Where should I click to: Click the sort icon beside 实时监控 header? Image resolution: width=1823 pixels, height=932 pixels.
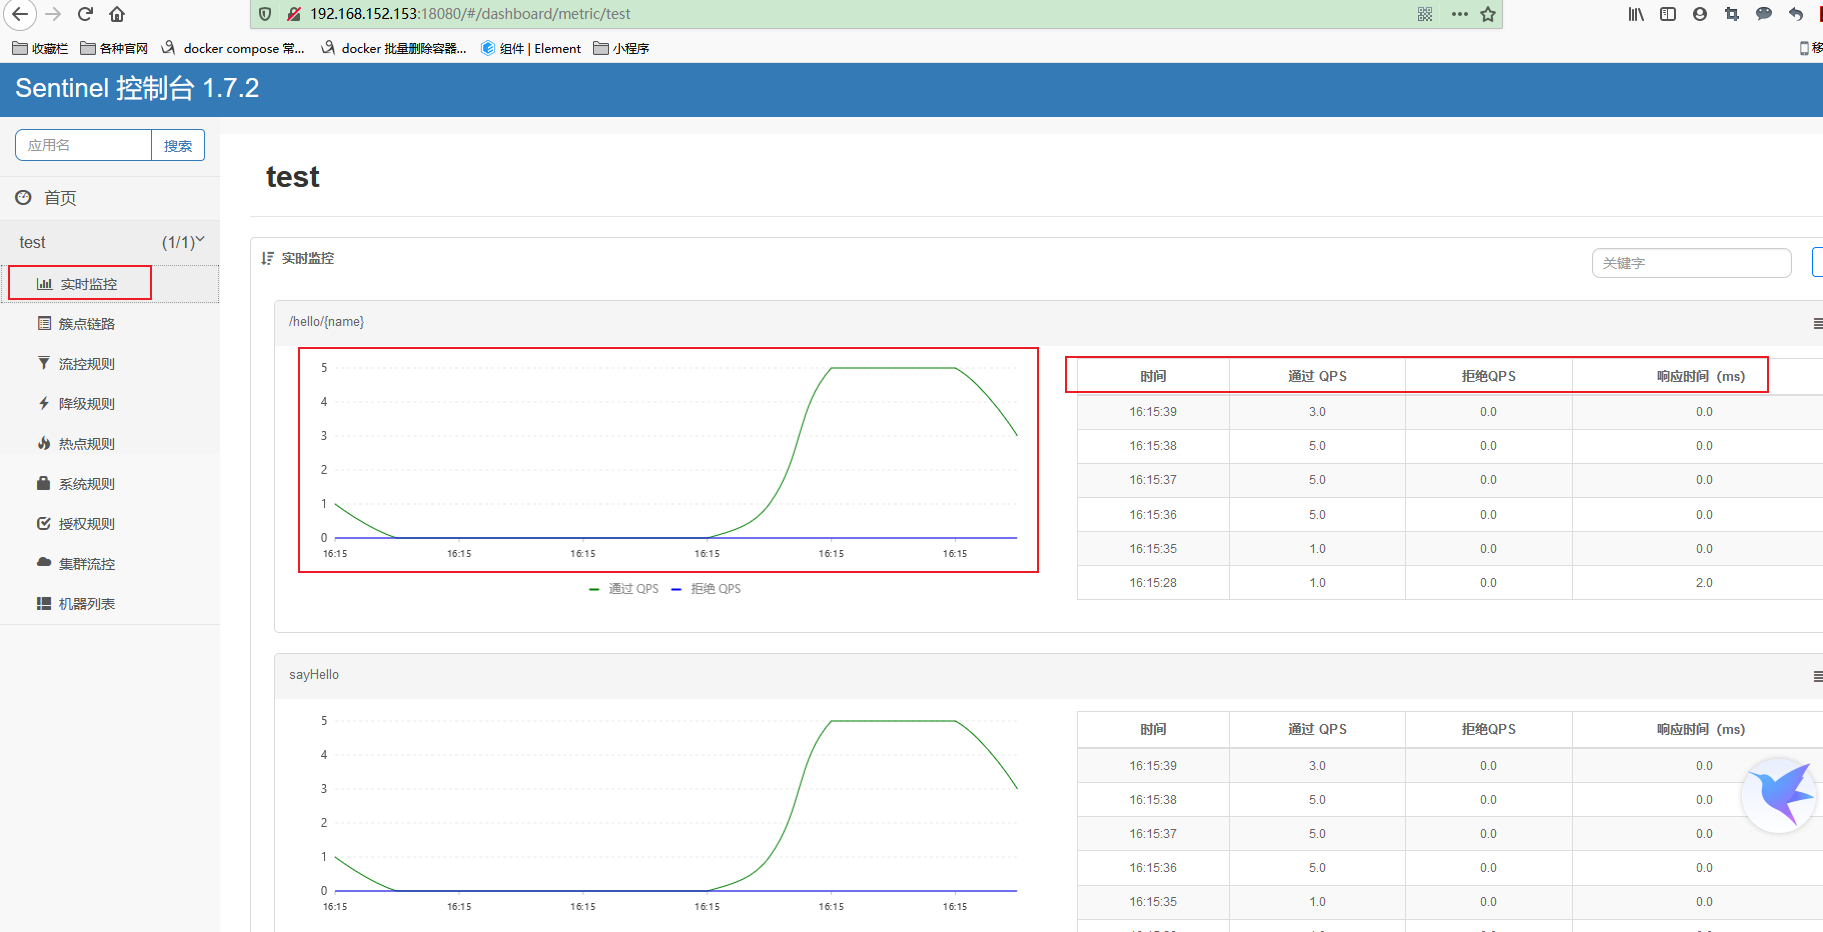[266, 258]
